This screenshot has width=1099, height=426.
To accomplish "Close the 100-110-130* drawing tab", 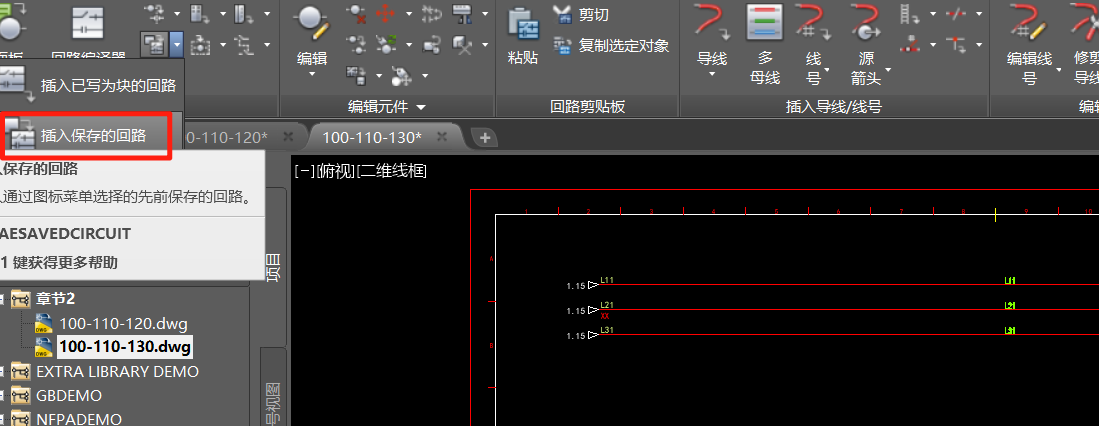I will [x=442, y=136].
